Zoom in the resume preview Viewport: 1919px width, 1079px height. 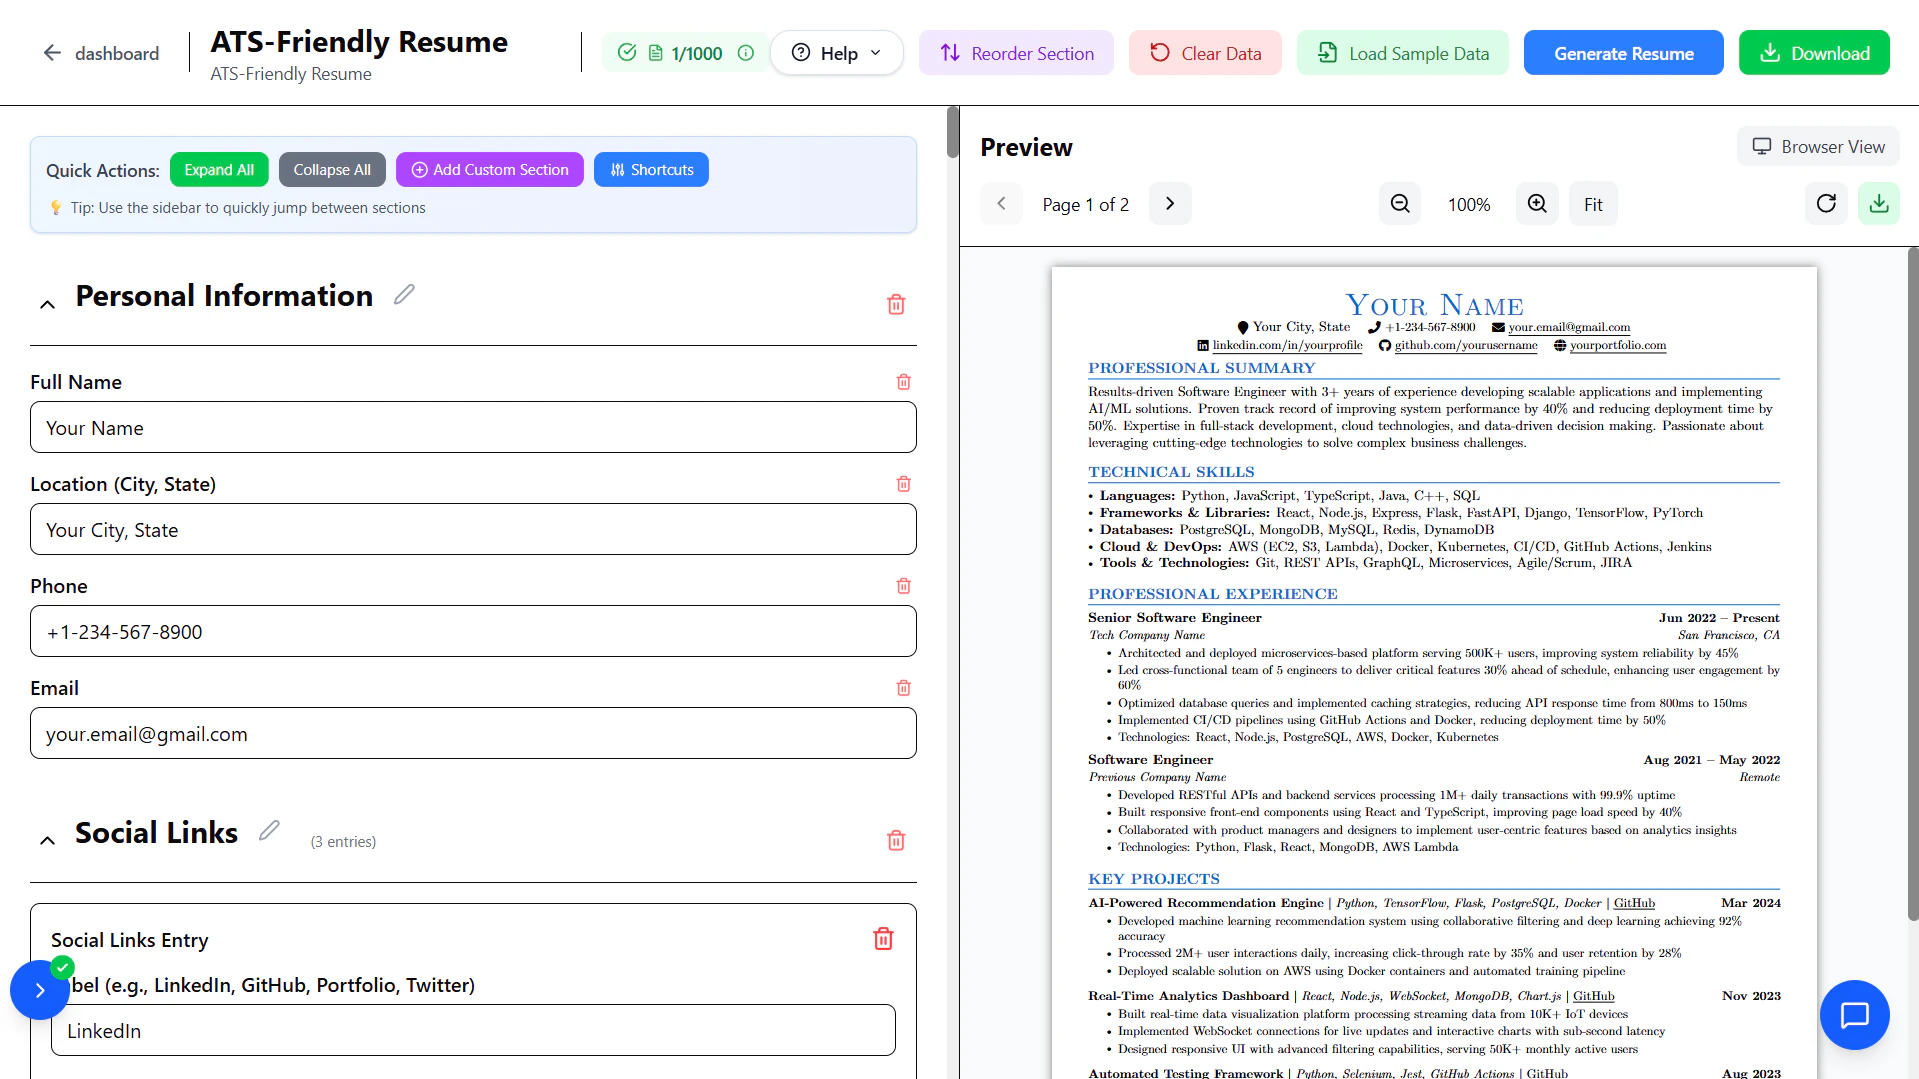coord(1537,203)
